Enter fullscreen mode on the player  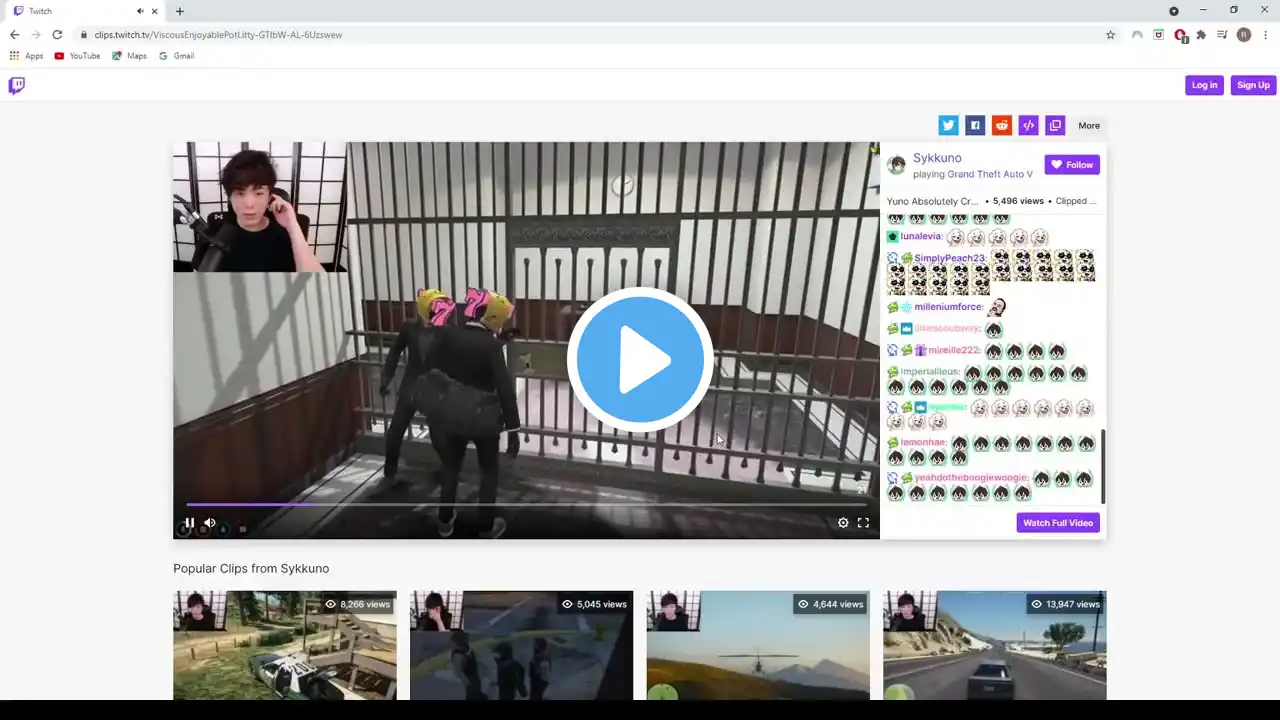click(863, 522)
